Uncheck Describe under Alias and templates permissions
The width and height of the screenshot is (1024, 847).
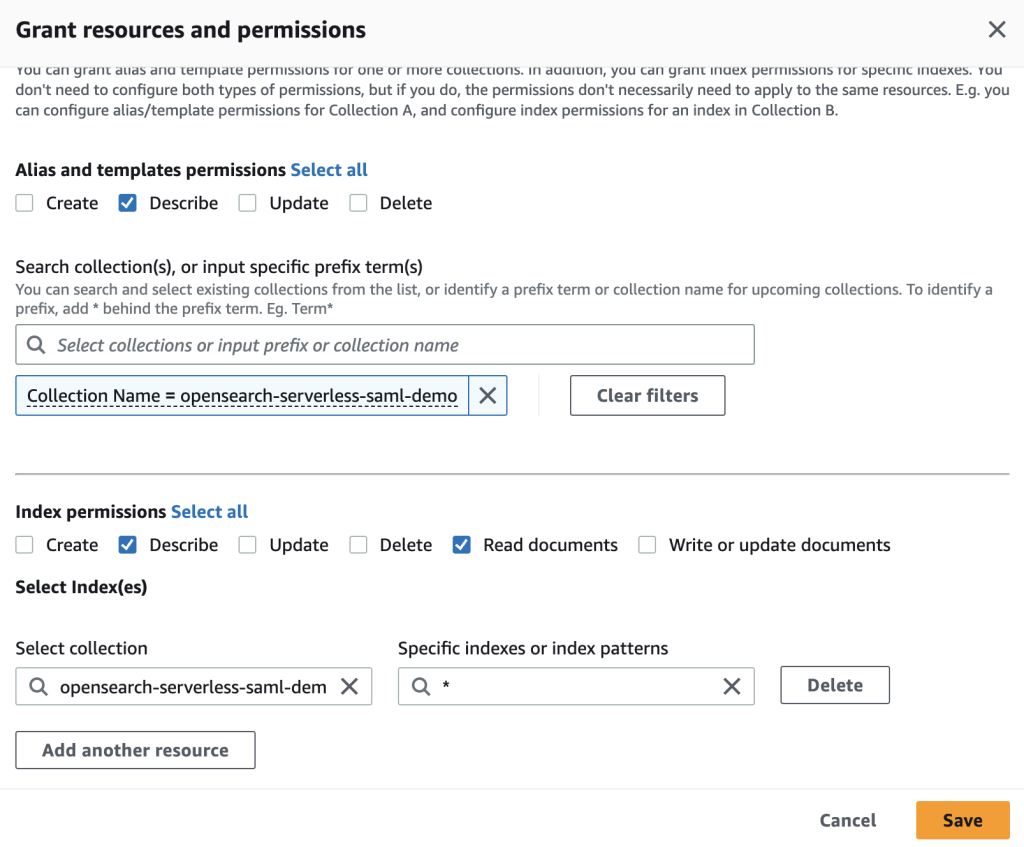point(127,203)
